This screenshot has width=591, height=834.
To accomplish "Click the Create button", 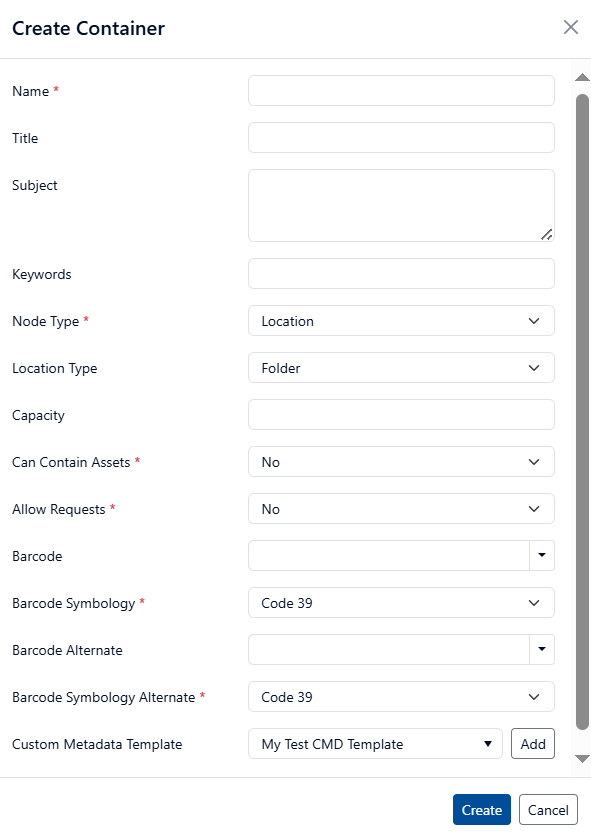I will [x=482, y=810].
